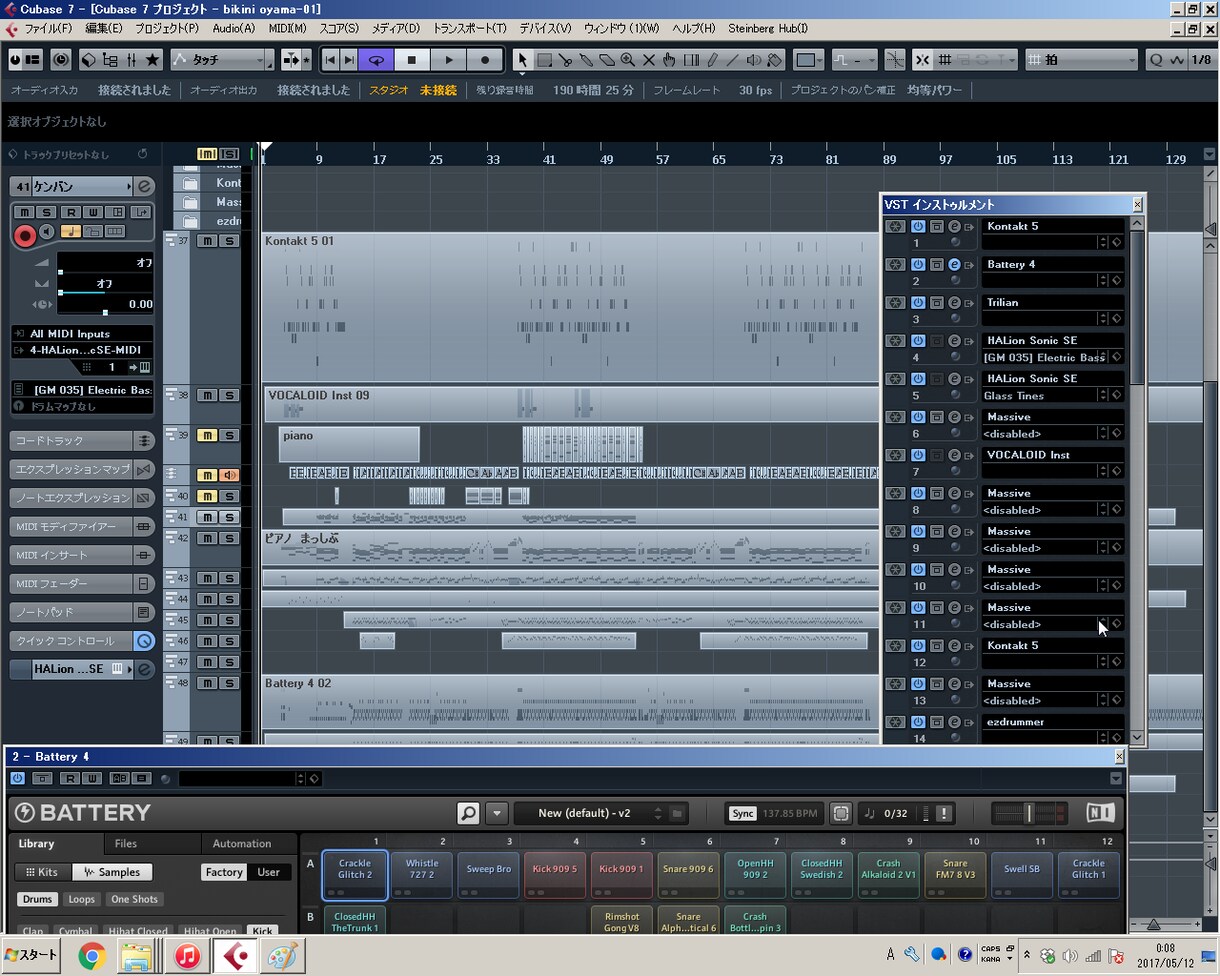Open the automation mode タッチ dropdown

tap(221, 60)
